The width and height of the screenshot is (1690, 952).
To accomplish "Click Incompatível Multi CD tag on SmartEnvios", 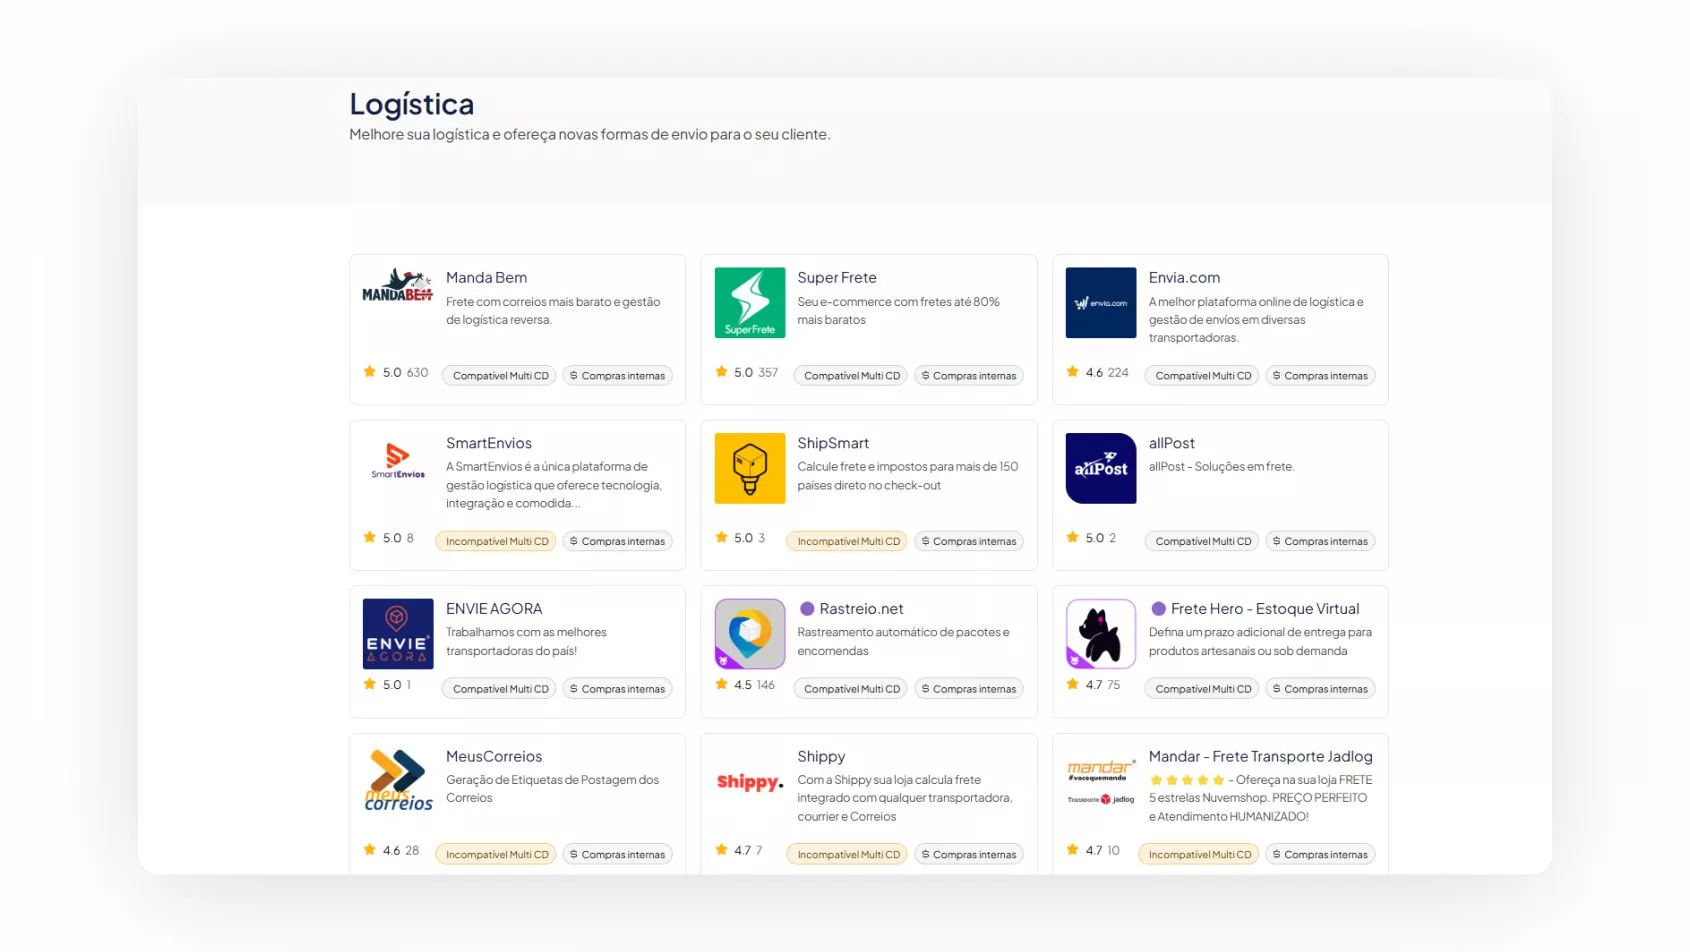I will coord(497,541).
